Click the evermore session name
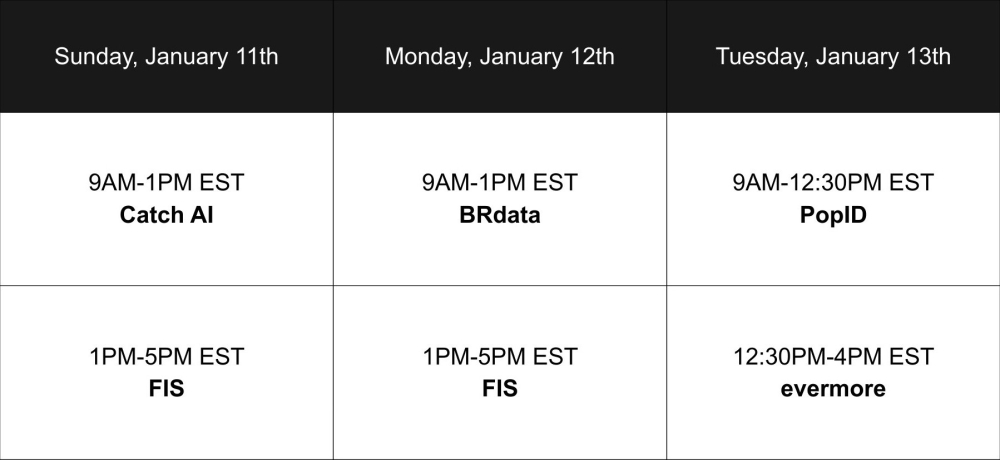This screenshot has height=460, width=1000. pos(833,388)
